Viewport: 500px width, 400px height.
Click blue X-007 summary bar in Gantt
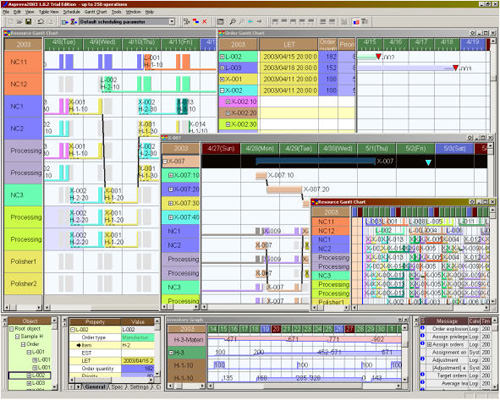tap(315, 162)
